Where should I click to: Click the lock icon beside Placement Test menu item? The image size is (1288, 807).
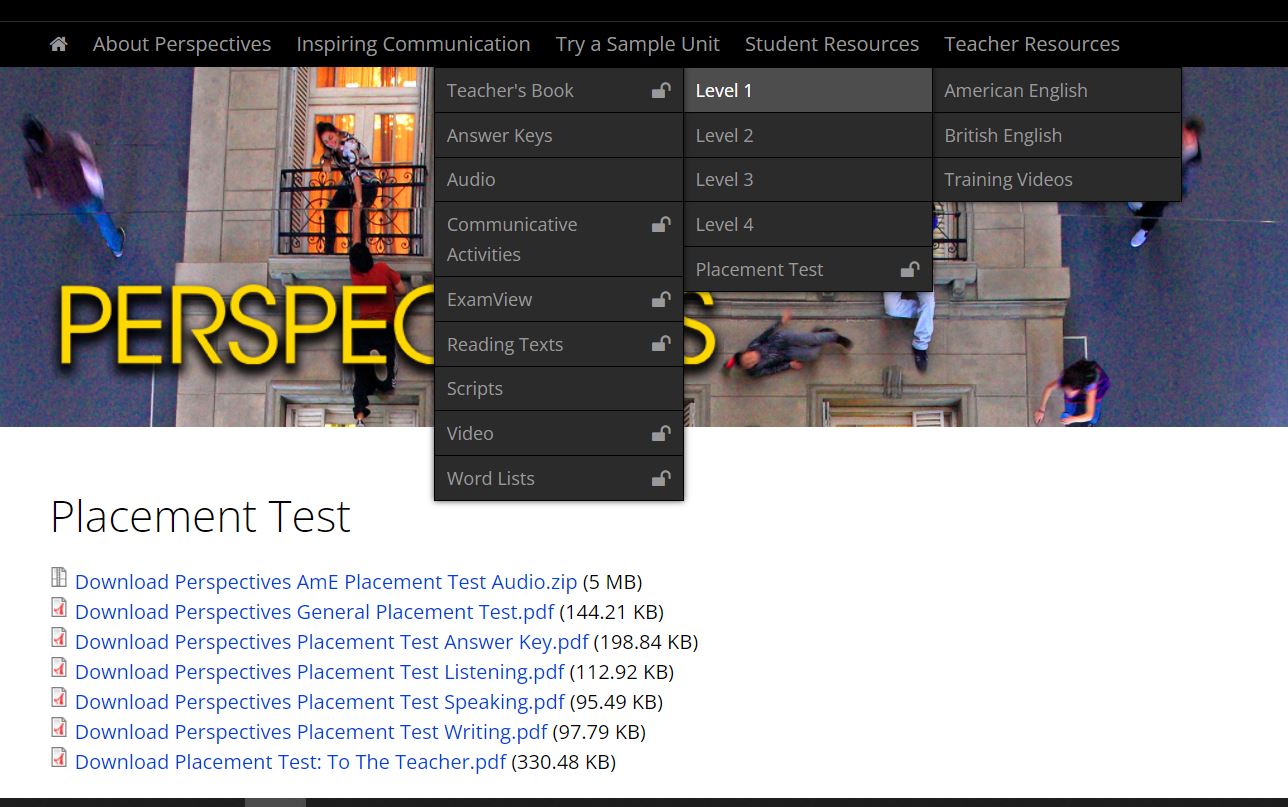pos(910,270)
